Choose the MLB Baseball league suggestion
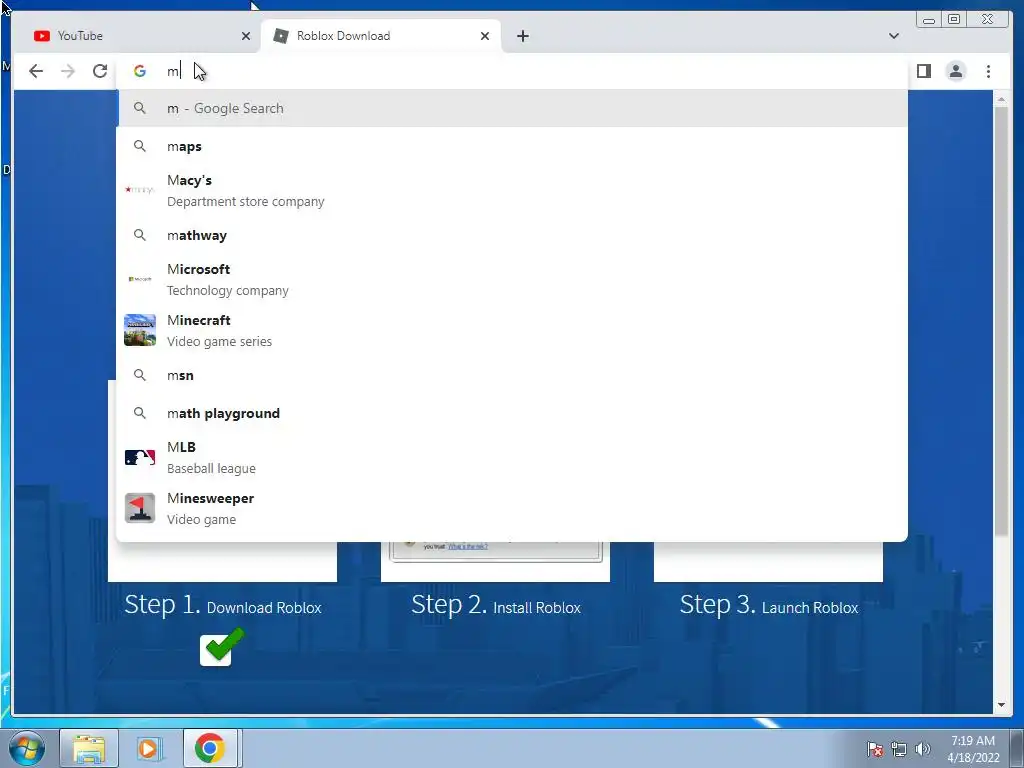 [x=512, y=458]
